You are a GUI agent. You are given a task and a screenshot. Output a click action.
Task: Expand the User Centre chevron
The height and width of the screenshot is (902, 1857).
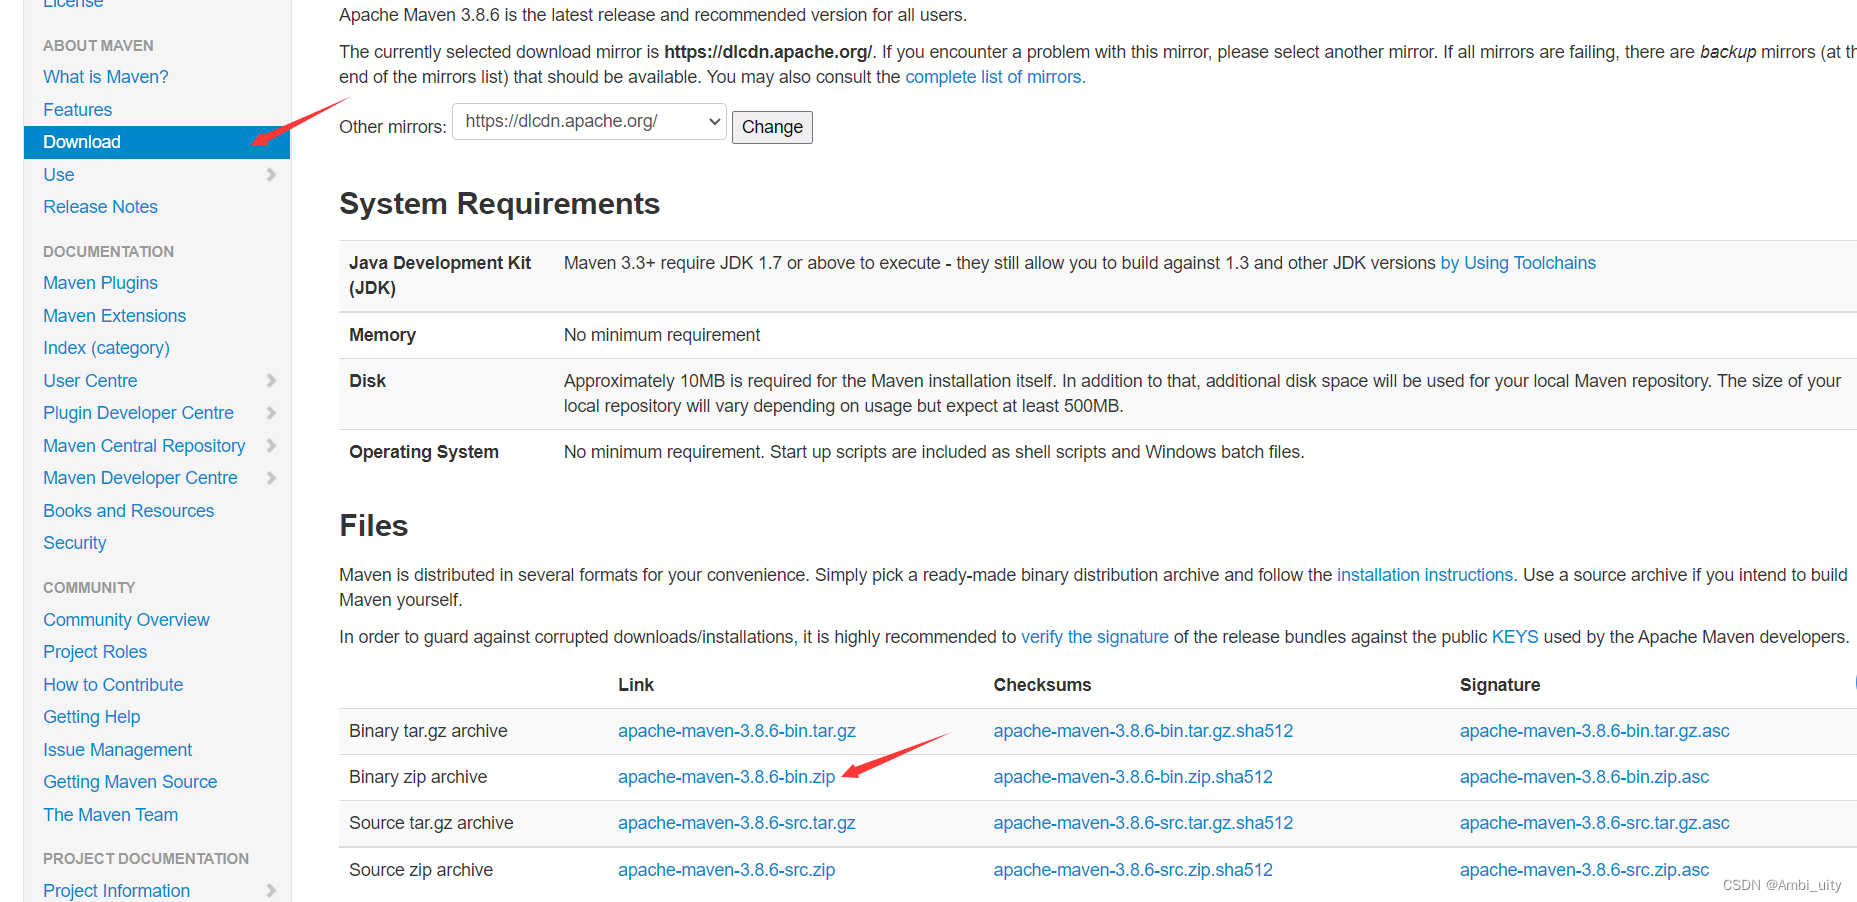(271, 381)
